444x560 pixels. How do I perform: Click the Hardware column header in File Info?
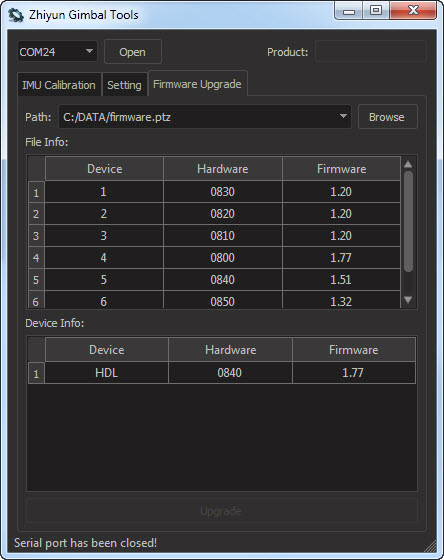pyautogui.click(x=223, y=169)
